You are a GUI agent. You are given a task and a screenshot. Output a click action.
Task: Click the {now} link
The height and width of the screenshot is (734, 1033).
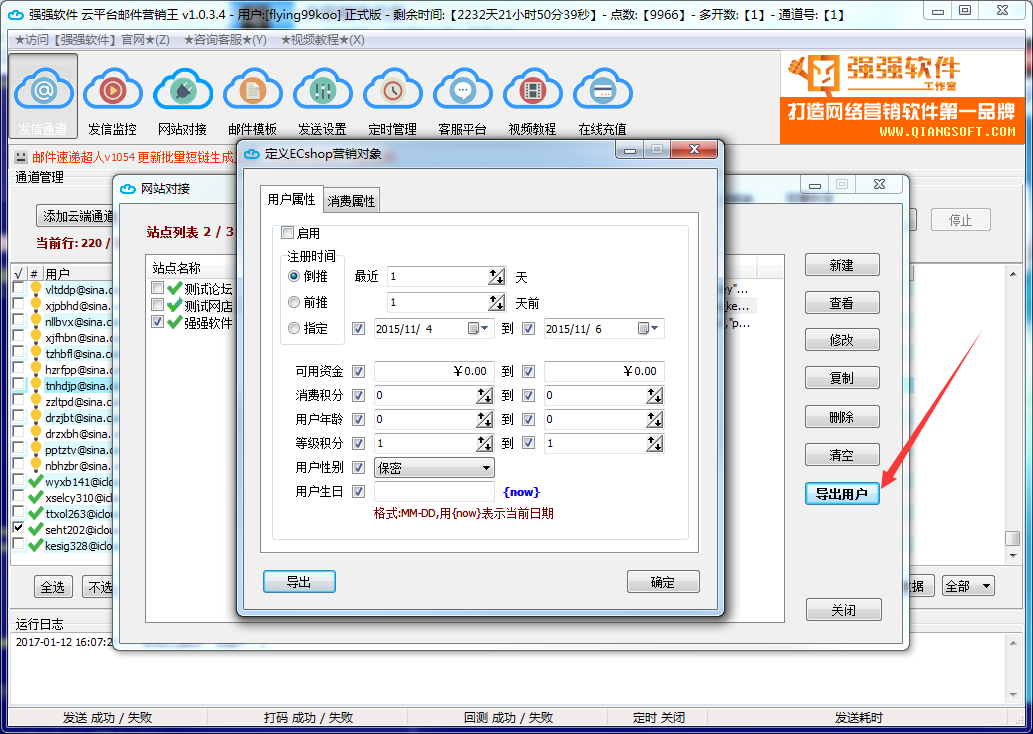point(521,492)
